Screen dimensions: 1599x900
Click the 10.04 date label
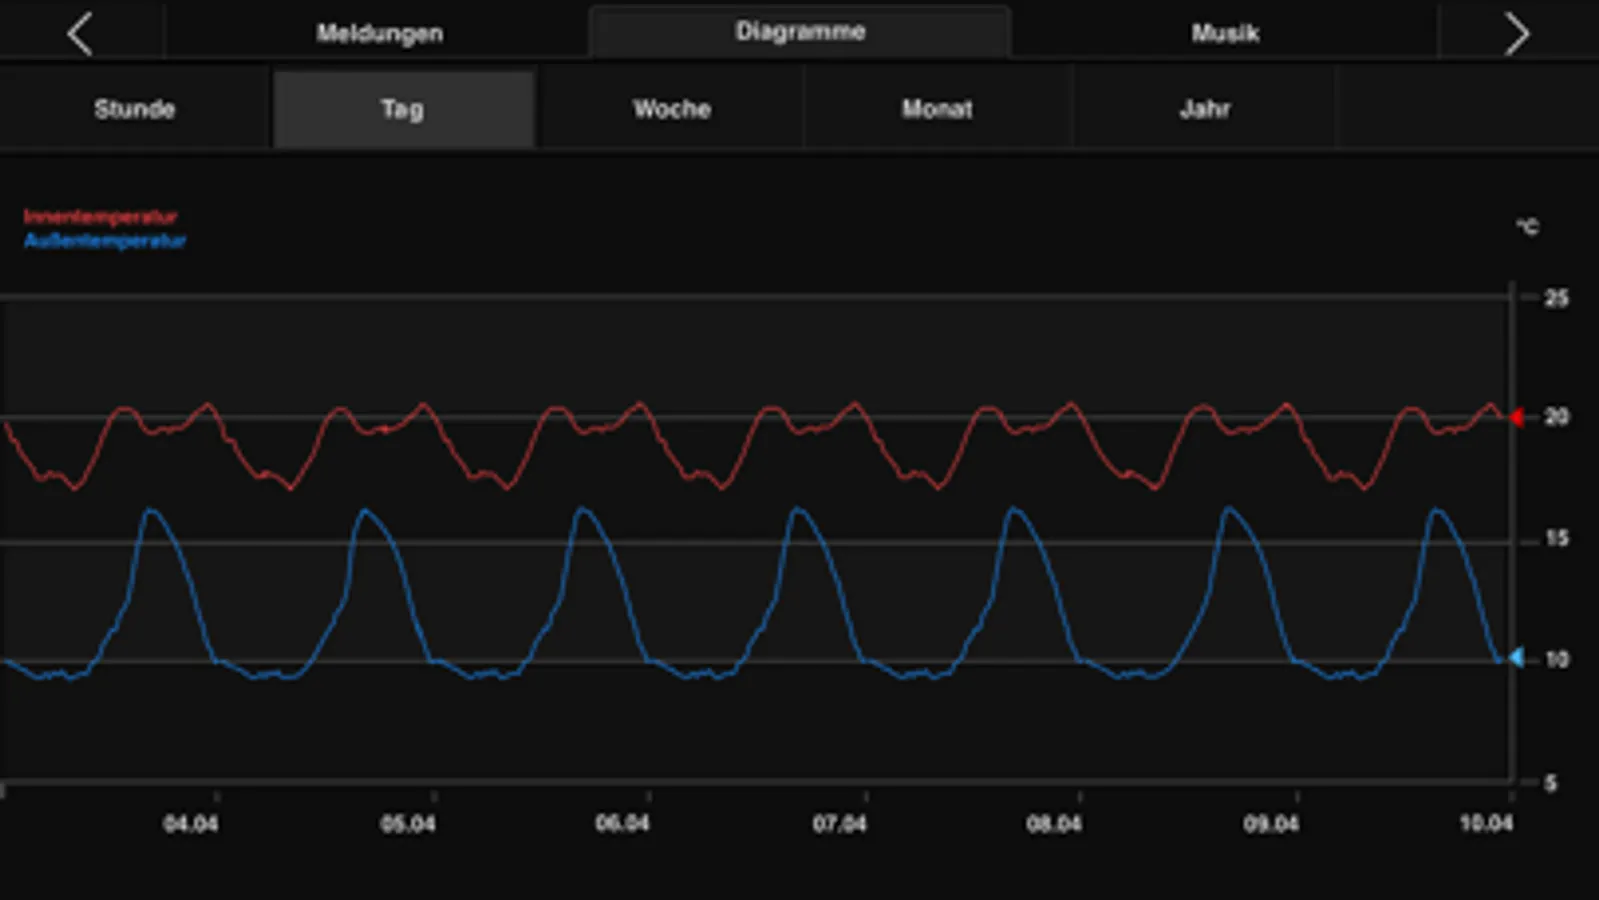(1486, 823)
